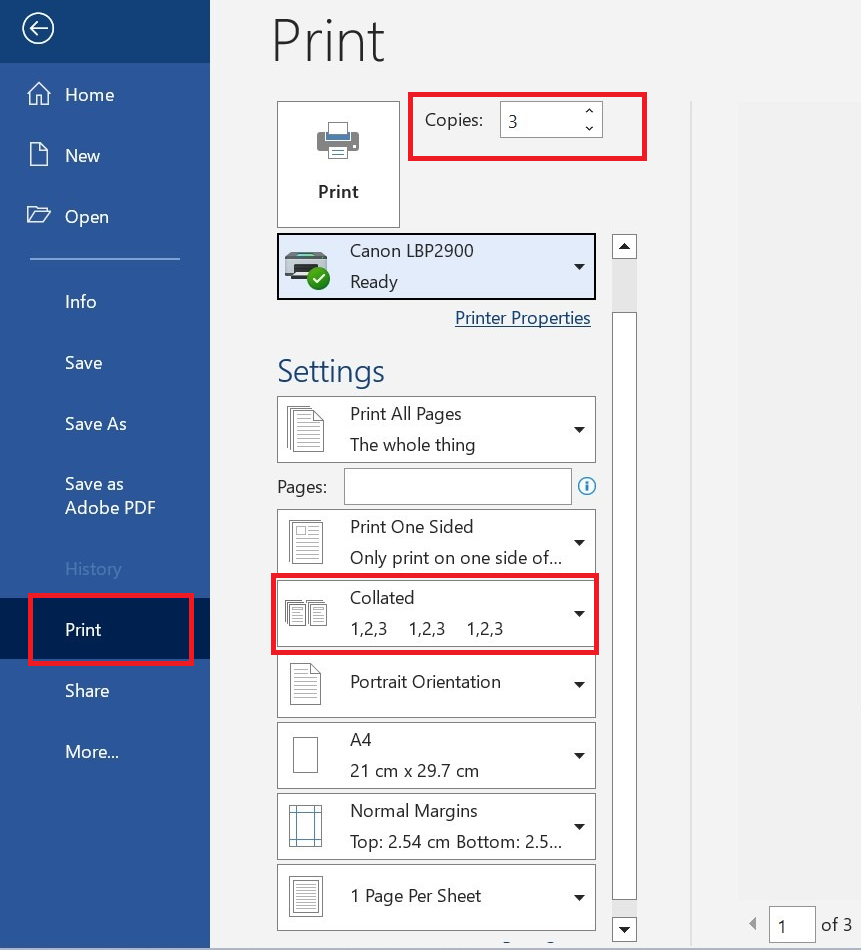The width and height of the screenshot is (861, 950).
Task: Choose Save in the sidebar
Action: [105, 363]
